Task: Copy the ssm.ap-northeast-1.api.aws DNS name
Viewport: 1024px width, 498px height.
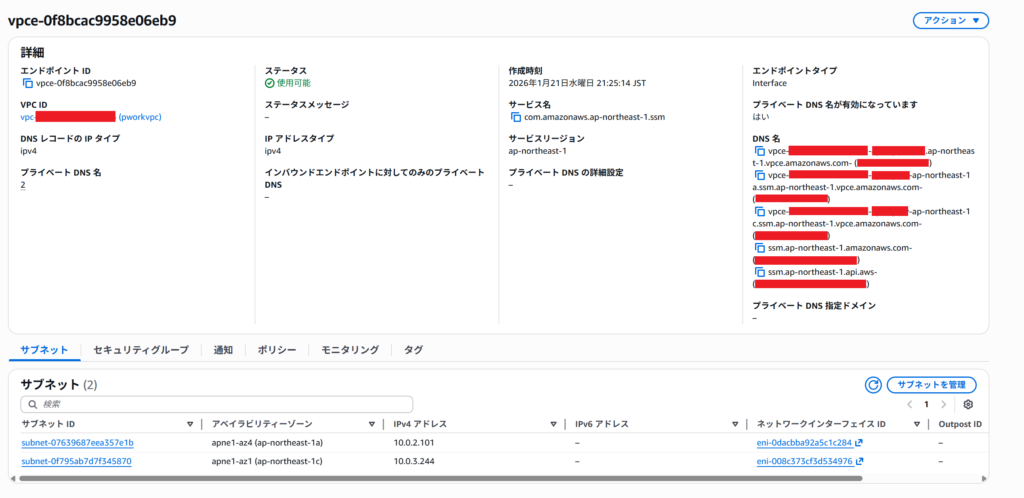Action: (760, 272)
